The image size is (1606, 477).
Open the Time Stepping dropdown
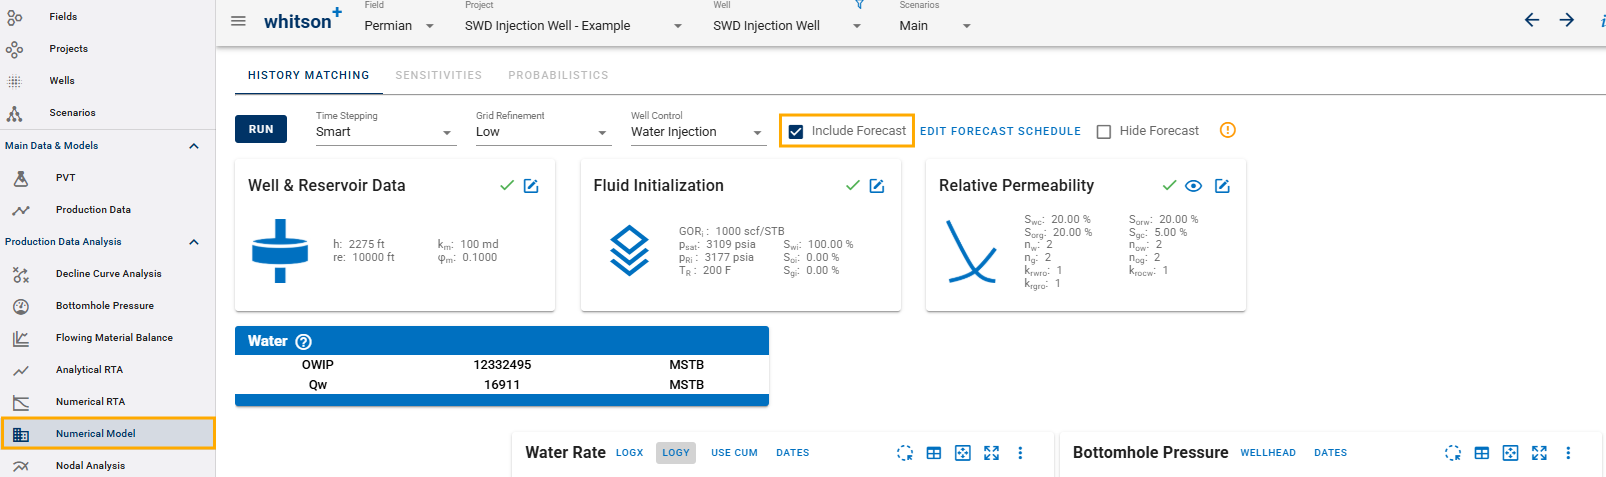tap(385, 132)
